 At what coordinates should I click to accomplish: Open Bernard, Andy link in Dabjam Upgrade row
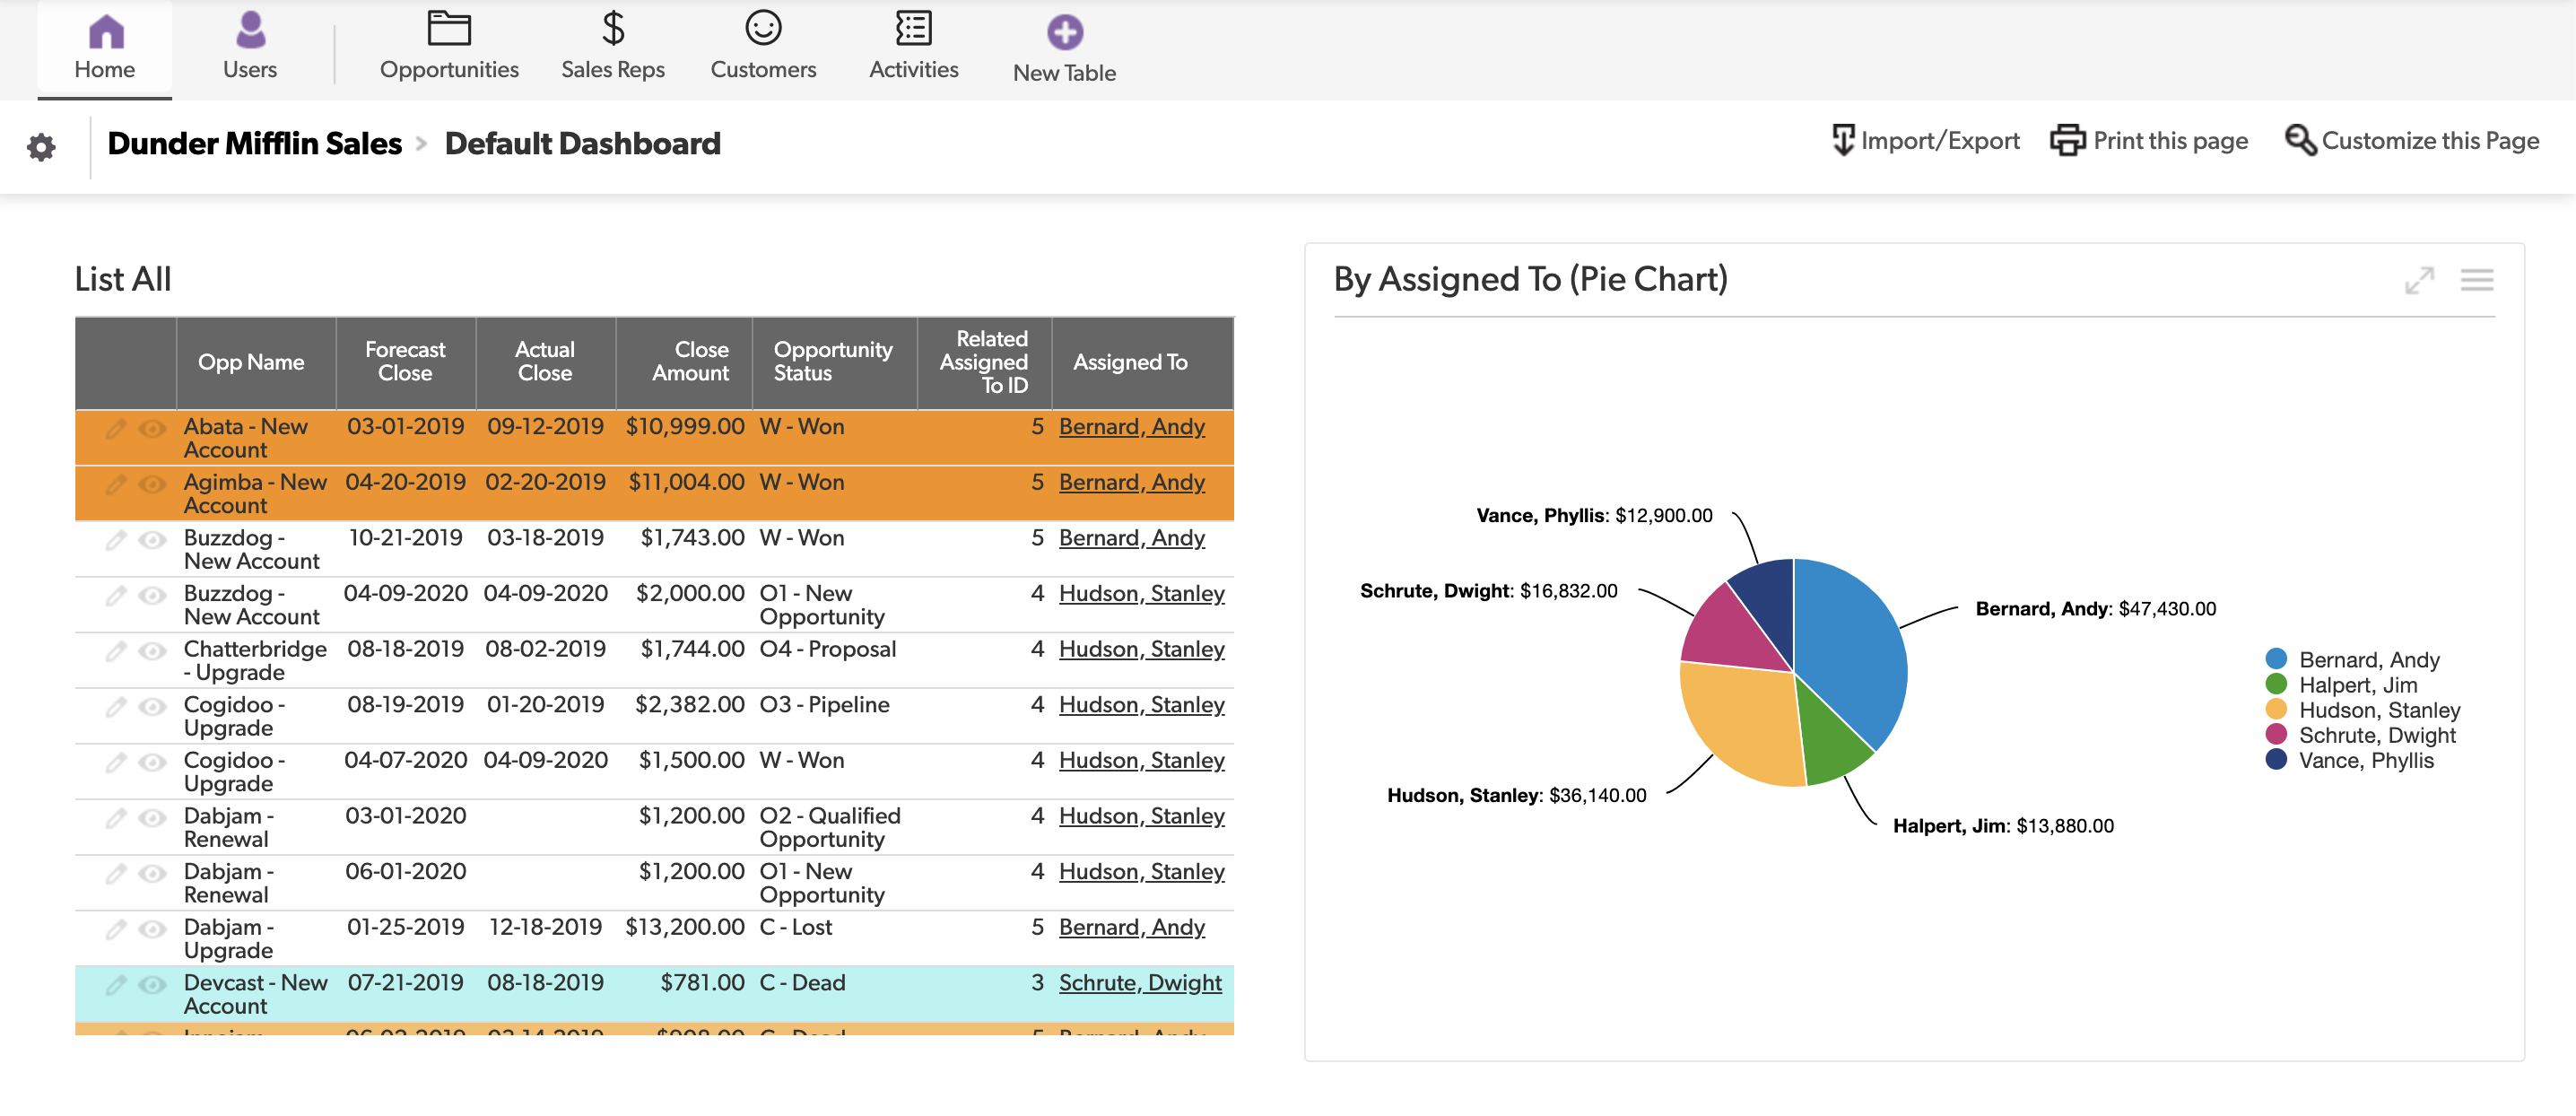pos(1132,927)
